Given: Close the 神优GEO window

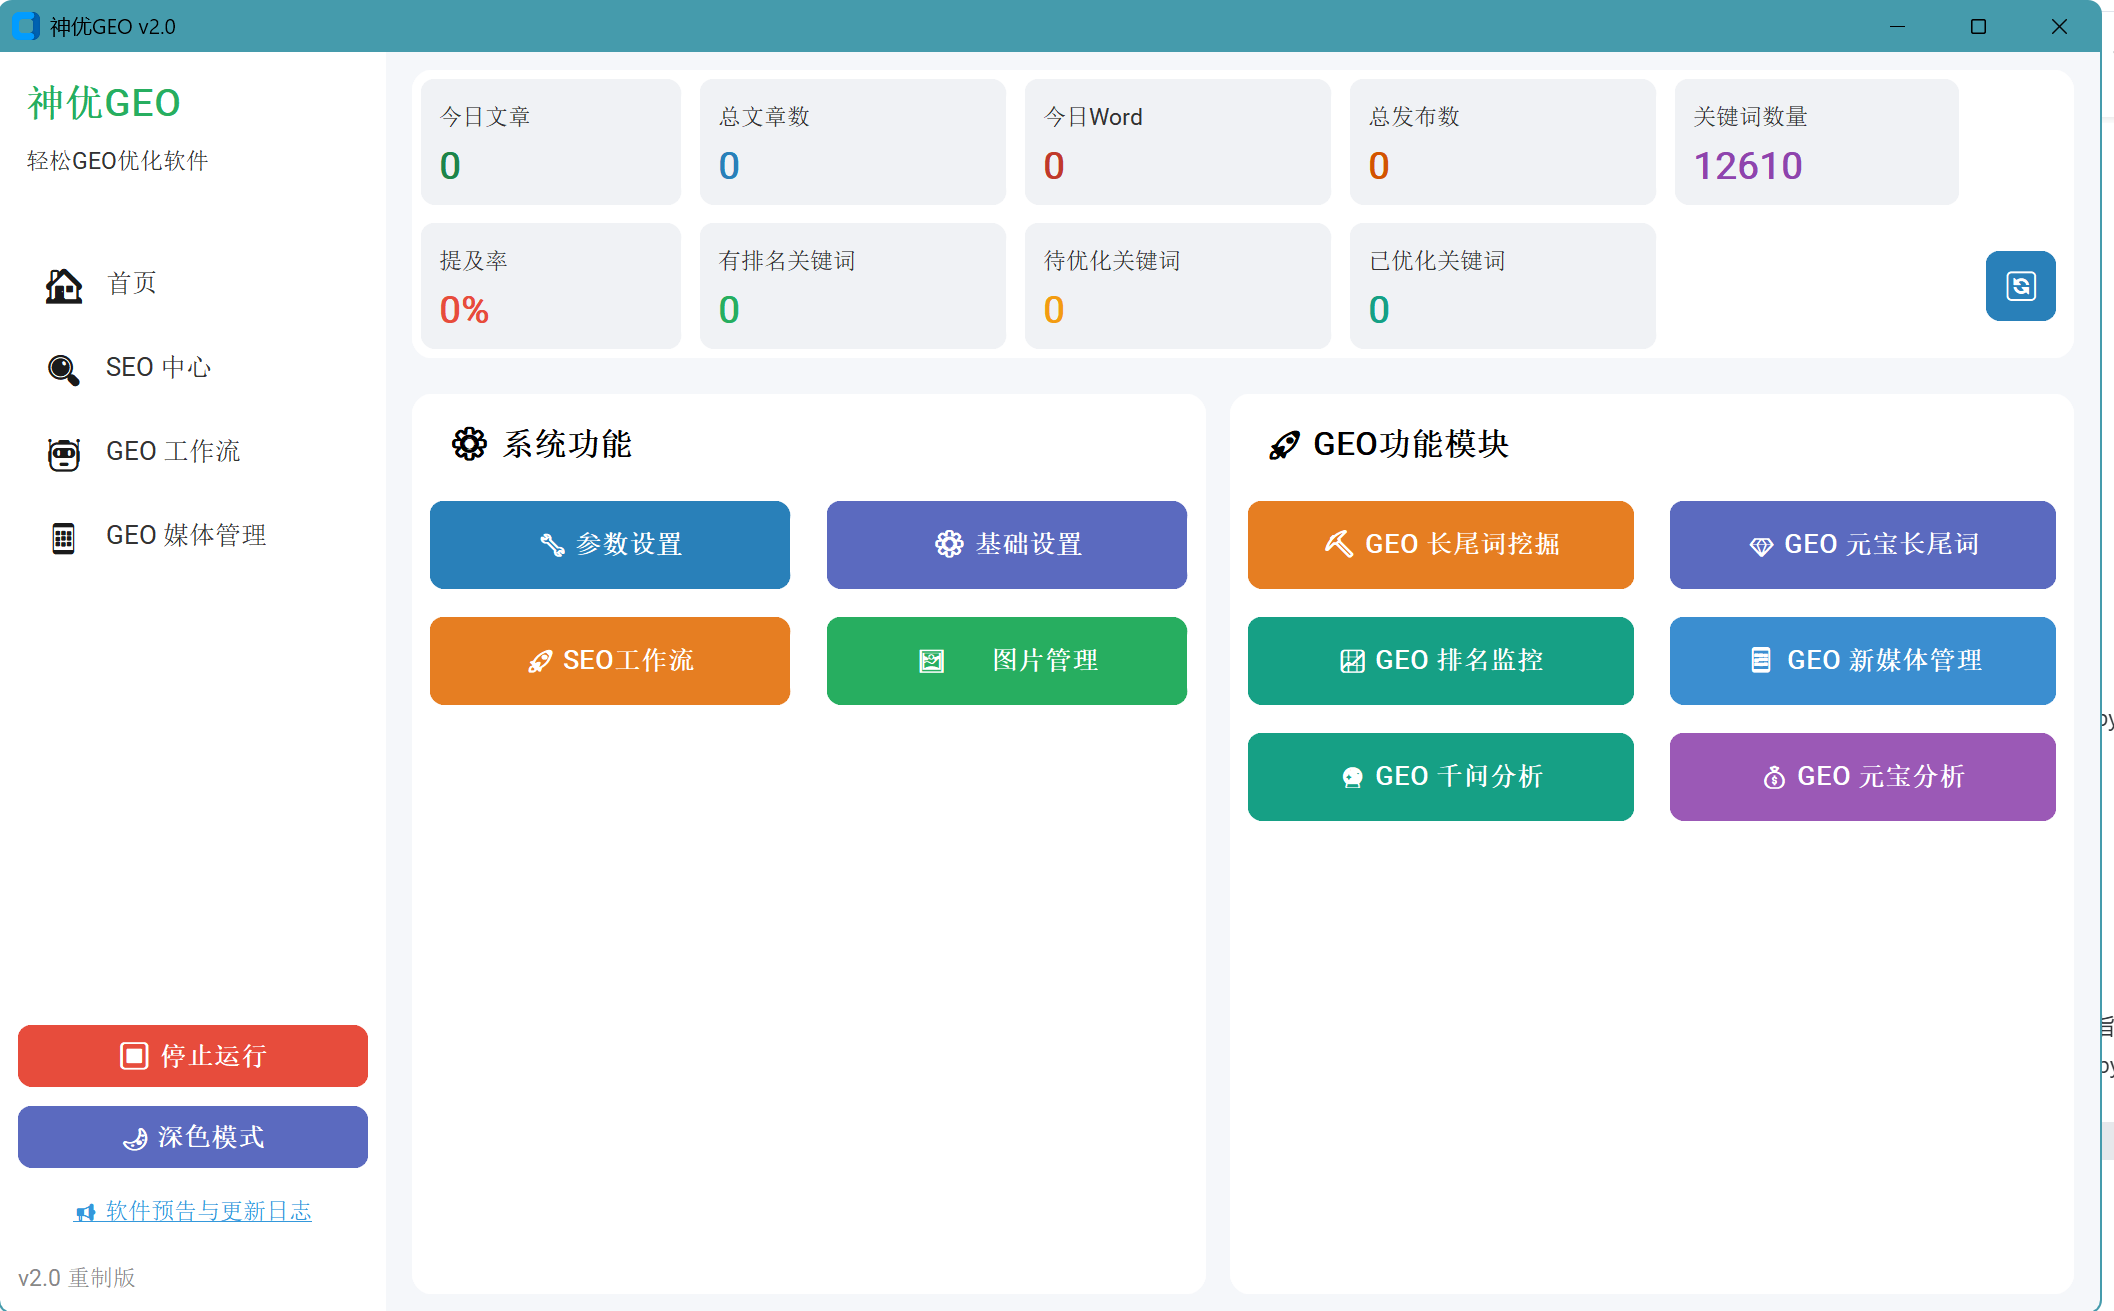Looking at the screenshot, I should point(2059,26).
